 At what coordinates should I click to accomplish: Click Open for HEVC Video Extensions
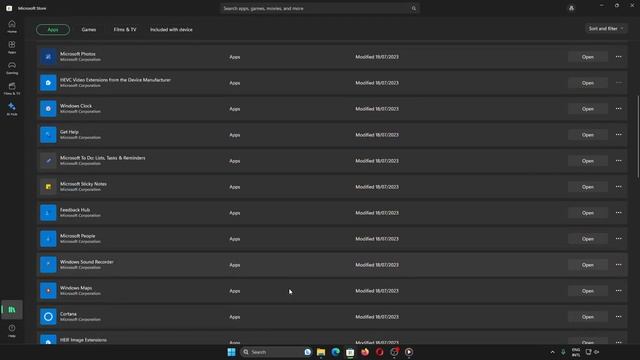pyautogui.click(x=588, y=83)
